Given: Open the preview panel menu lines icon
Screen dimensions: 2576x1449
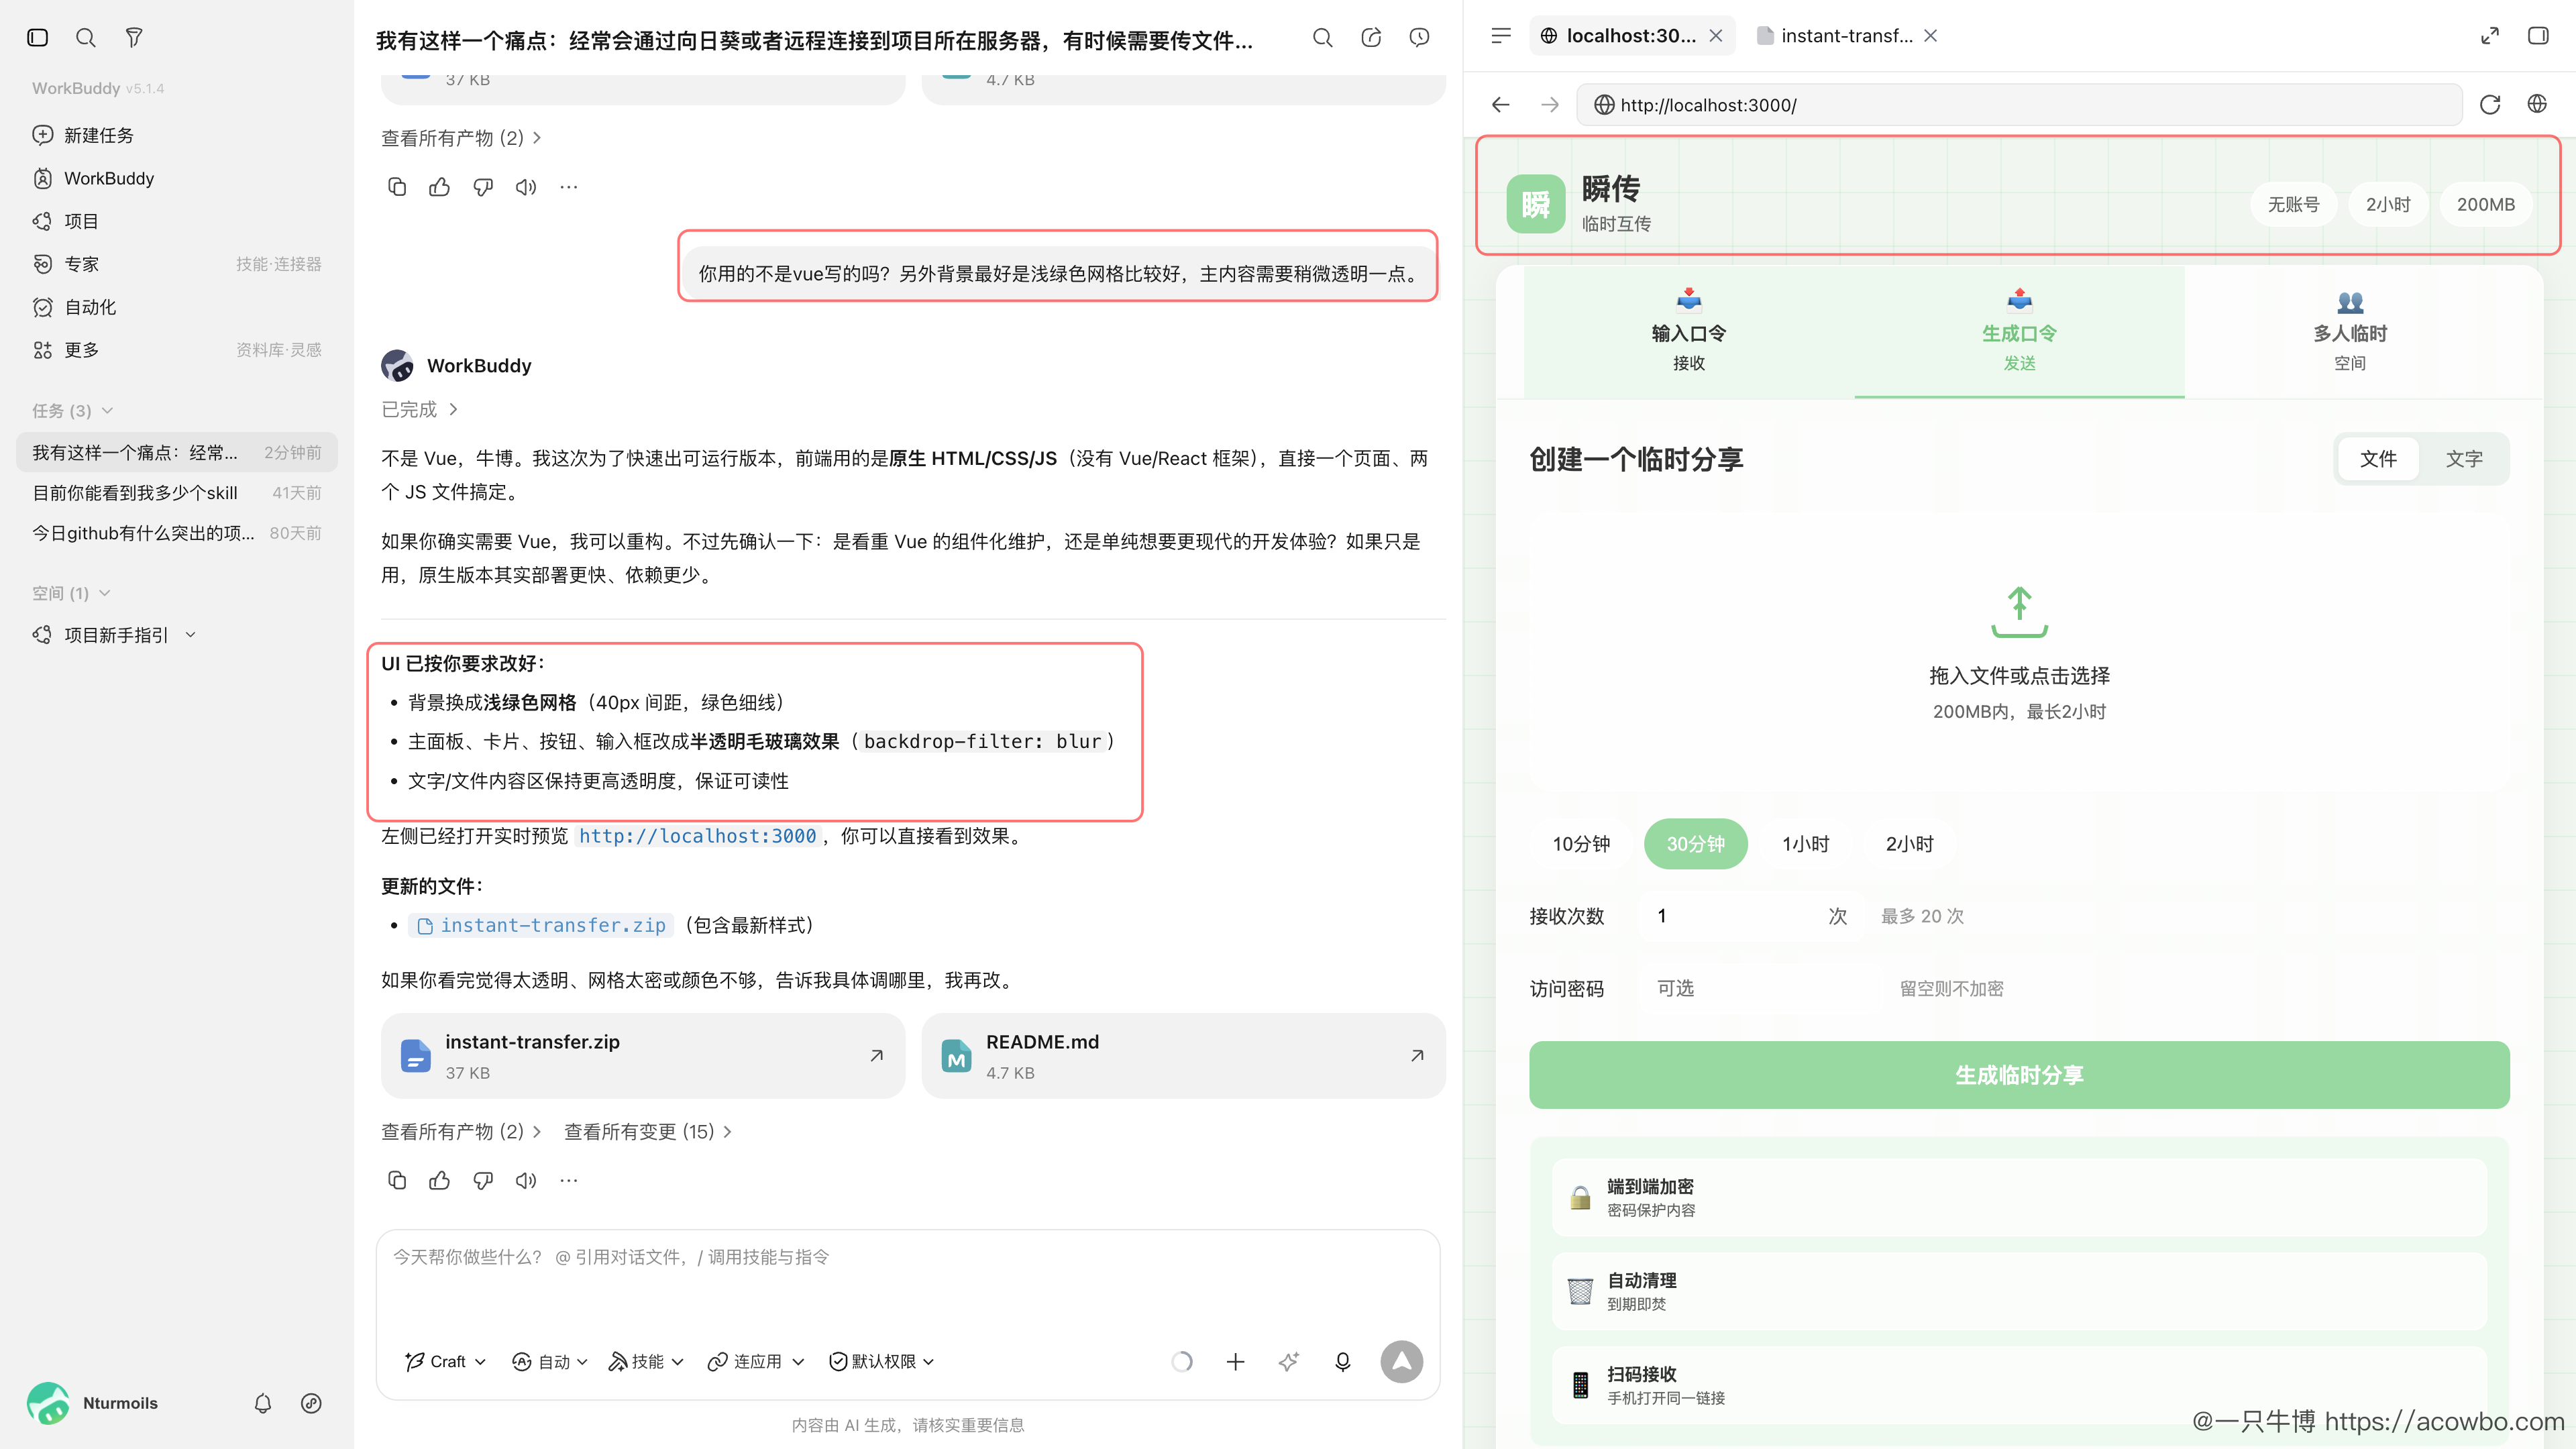Looking at the screenshot, I should click(1501, 36).
